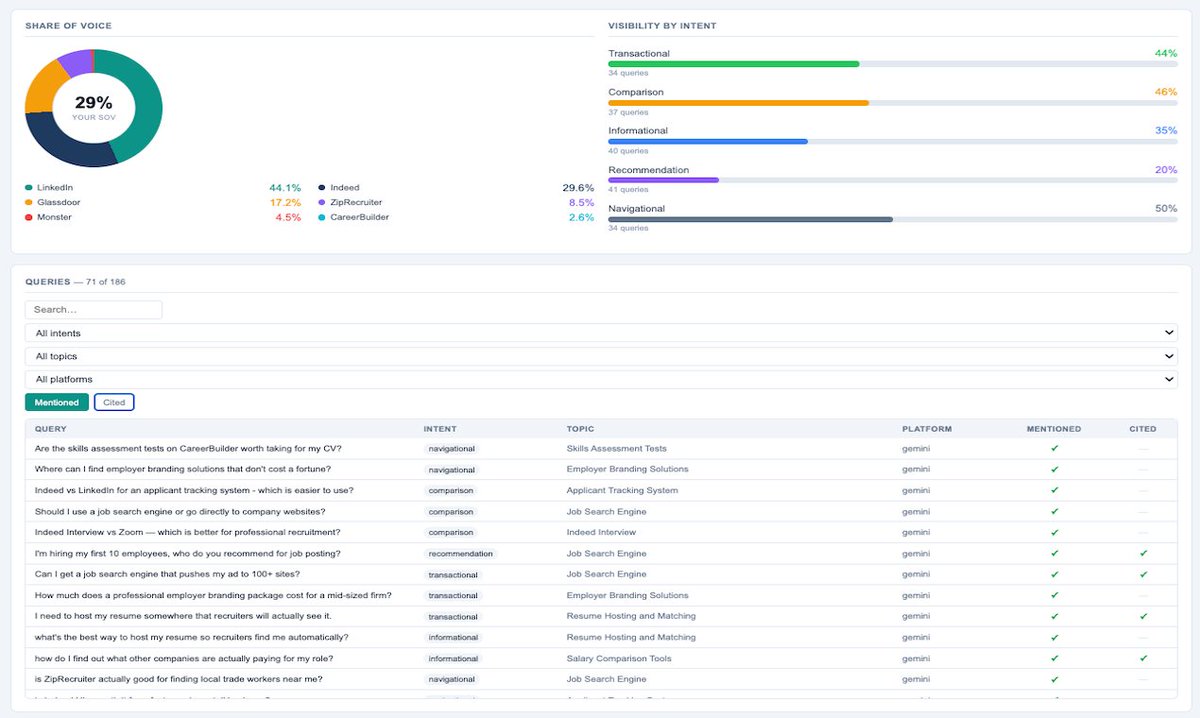1200x718 pixels.
Task: Click the INTENT column header
Action: 440,429
